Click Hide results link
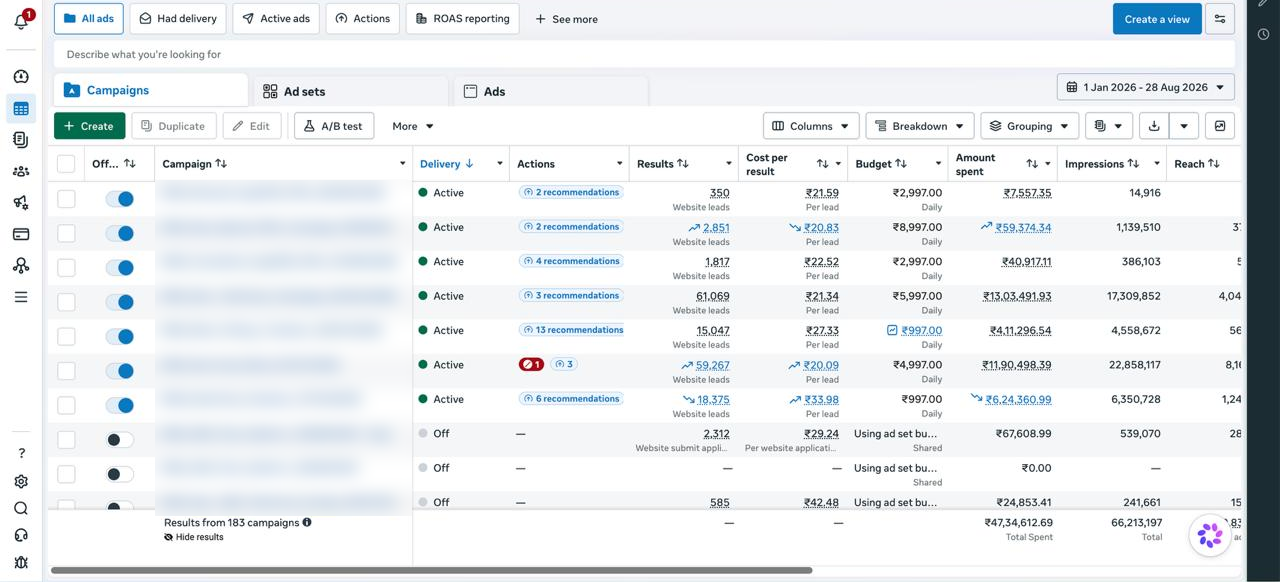The width and height of the screenshot is (1280, 582). click(x=194, y=537)
